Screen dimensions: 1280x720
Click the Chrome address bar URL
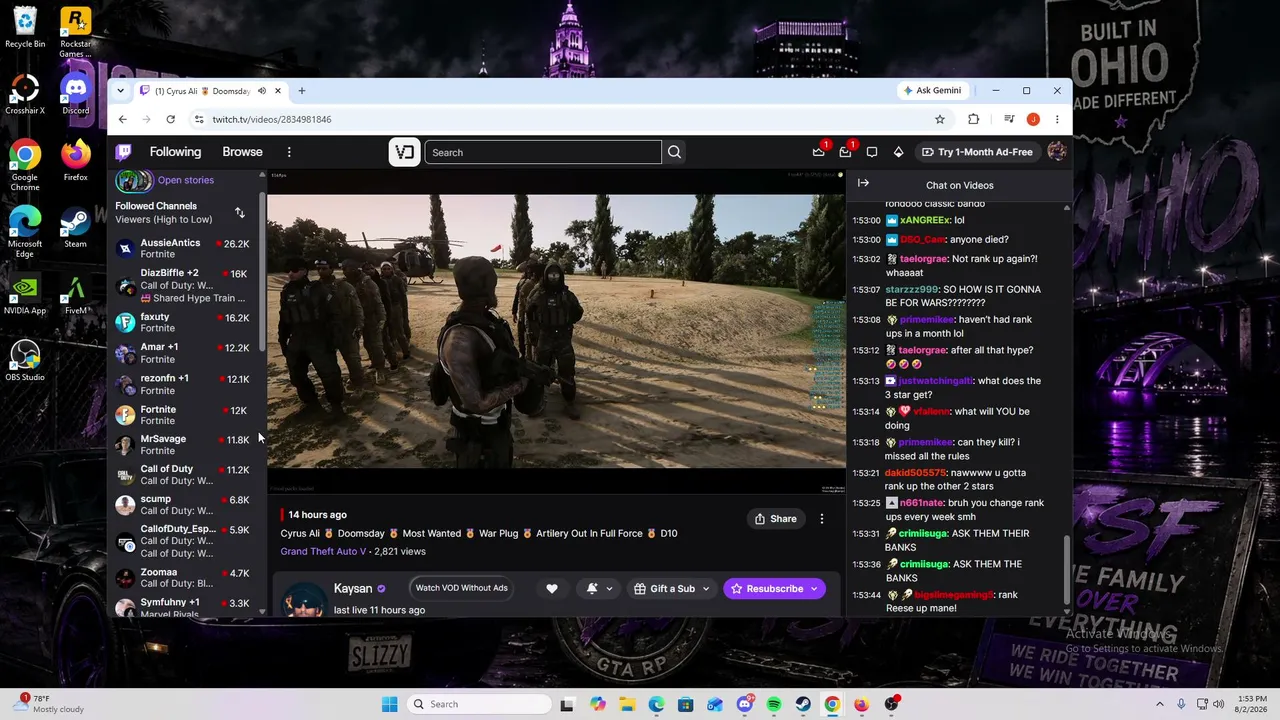tap(271, 119)
